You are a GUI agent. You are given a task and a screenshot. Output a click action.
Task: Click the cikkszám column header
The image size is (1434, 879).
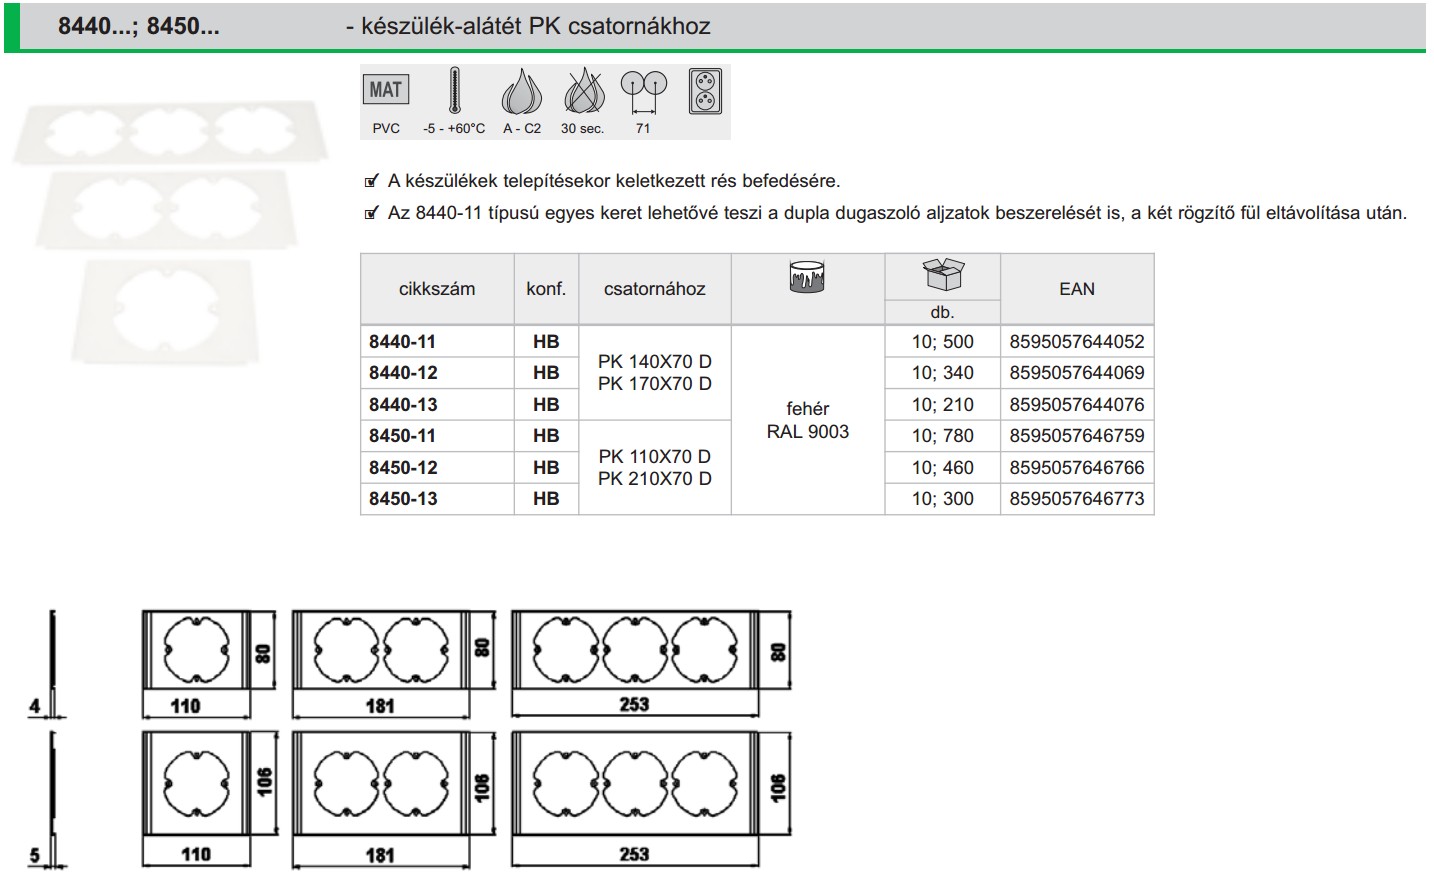tap(437, 289)
